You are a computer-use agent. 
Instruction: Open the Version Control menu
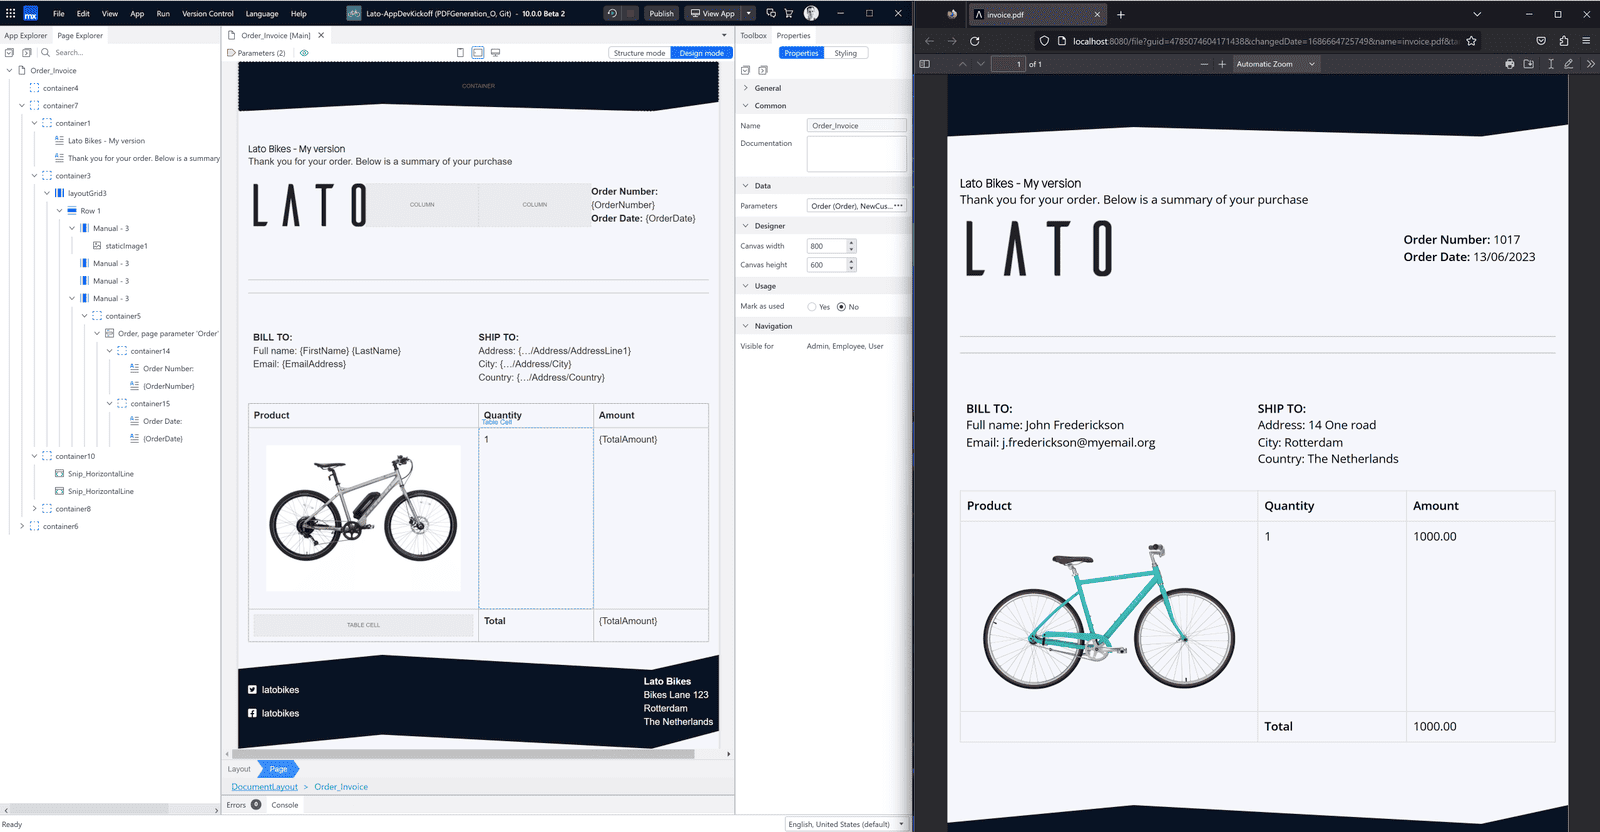coord(208,14)
